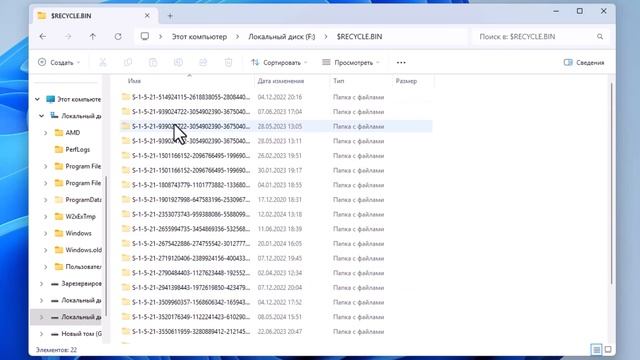Select PerfLogs folder in sidebar
This screenshot has width=640, height=360.
pyautogui.click(x=78, y=149)
